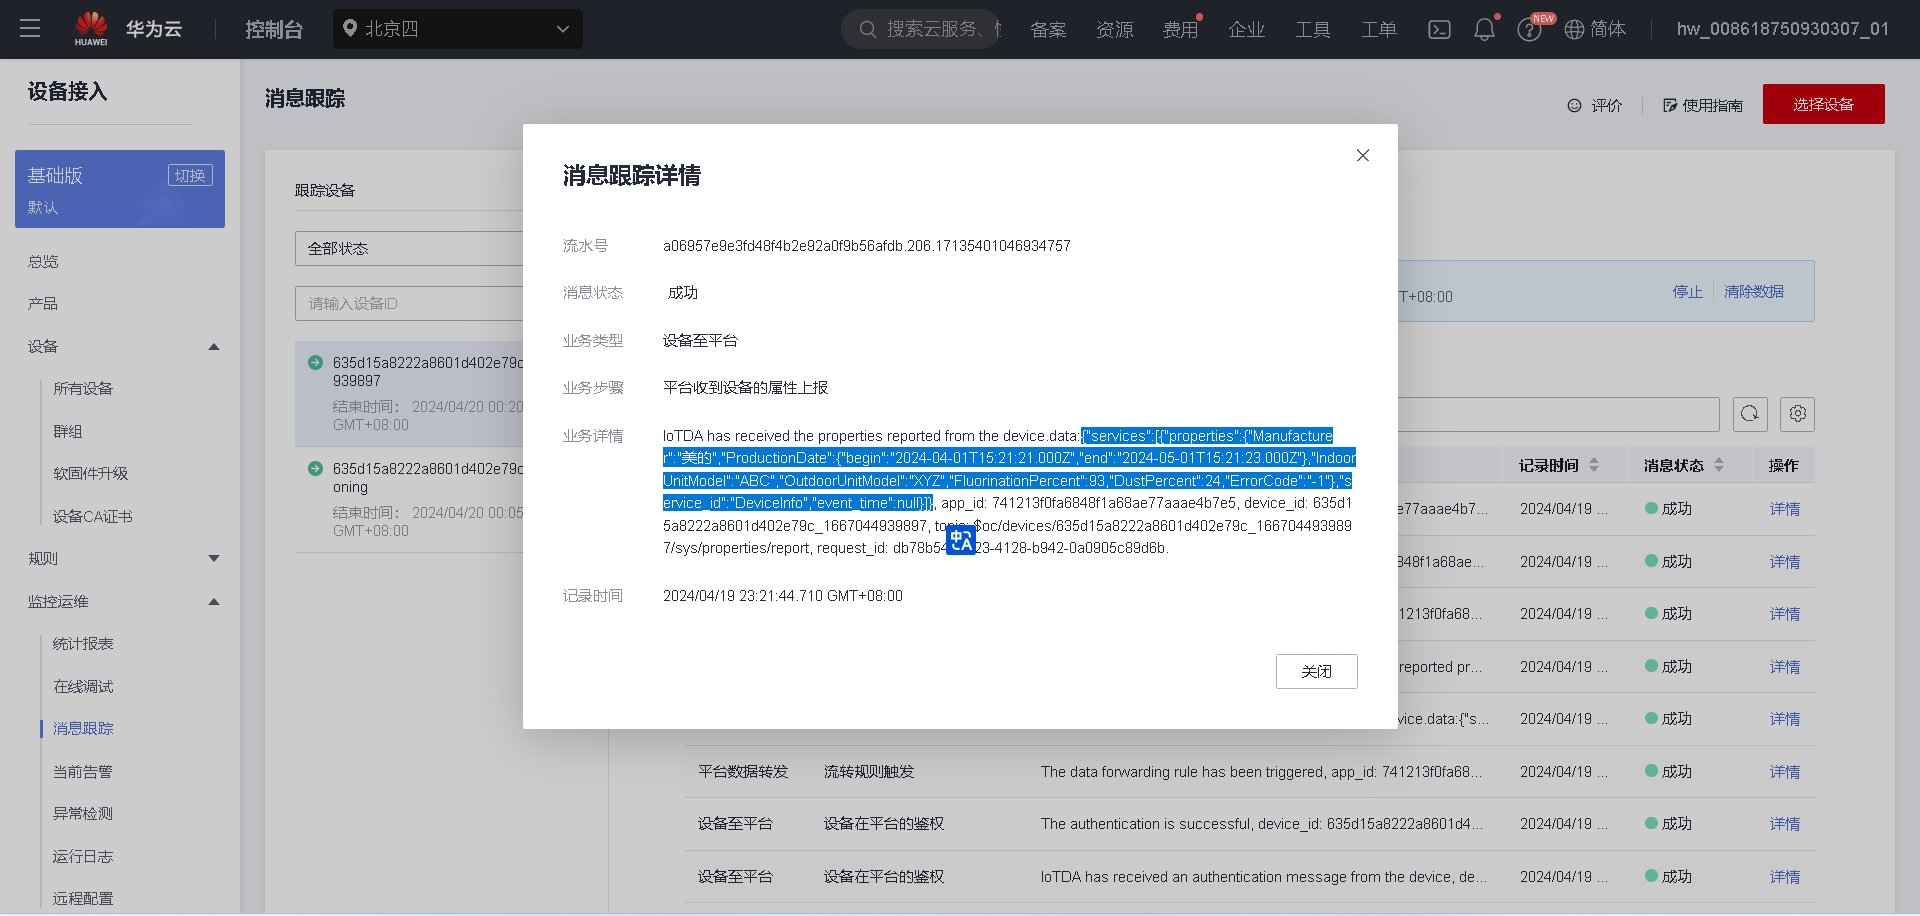The image size is (1920, 916).
Task: Toggle sort on 消息状态 column
Action: click(x=1719, y=464)
